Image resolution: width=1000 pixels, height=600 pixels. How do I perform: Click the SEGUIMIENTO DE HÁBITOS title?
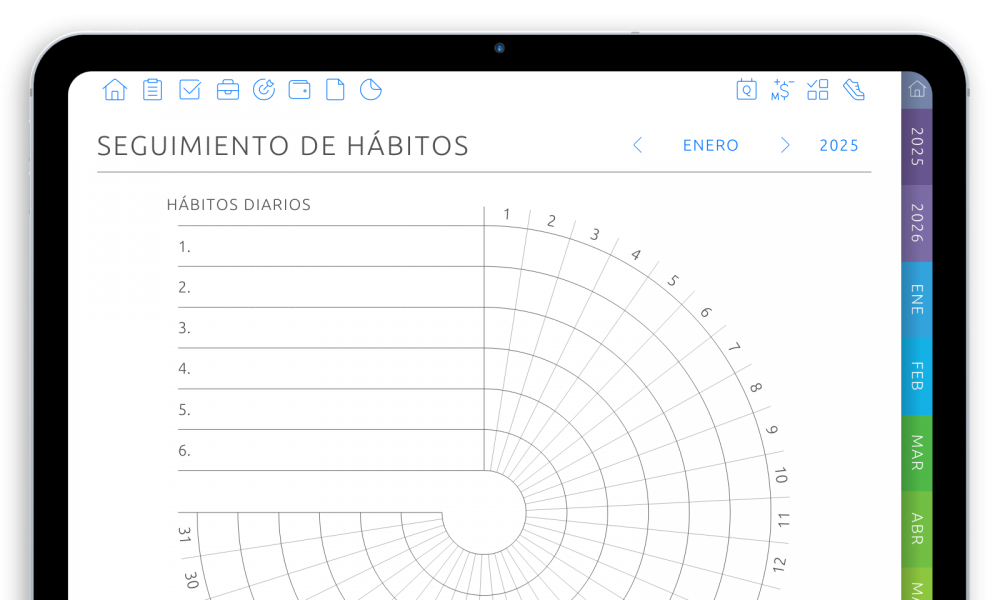pyautogui.click(x=283, y=146)
